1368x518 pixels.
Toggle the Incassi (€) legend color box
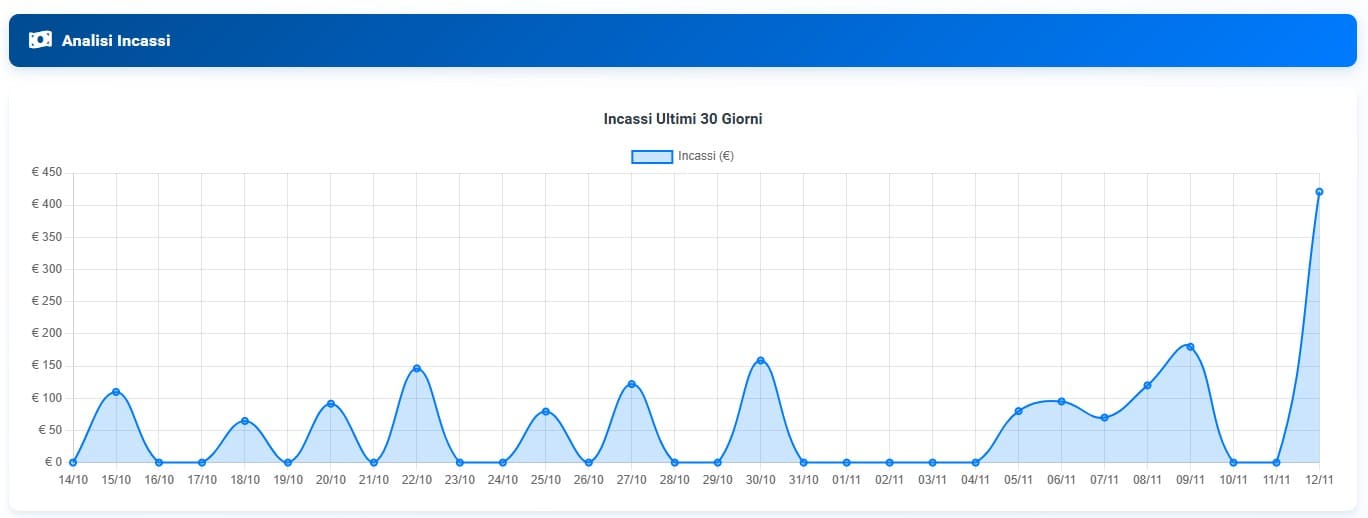(651, 156)
